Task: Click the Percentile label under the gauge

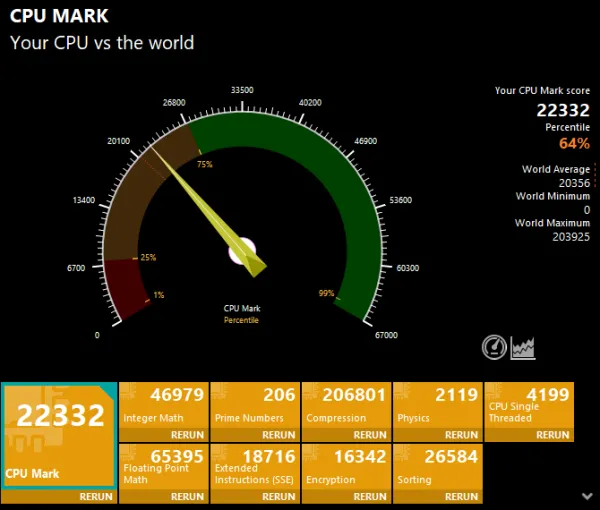Action: (241, 320)
